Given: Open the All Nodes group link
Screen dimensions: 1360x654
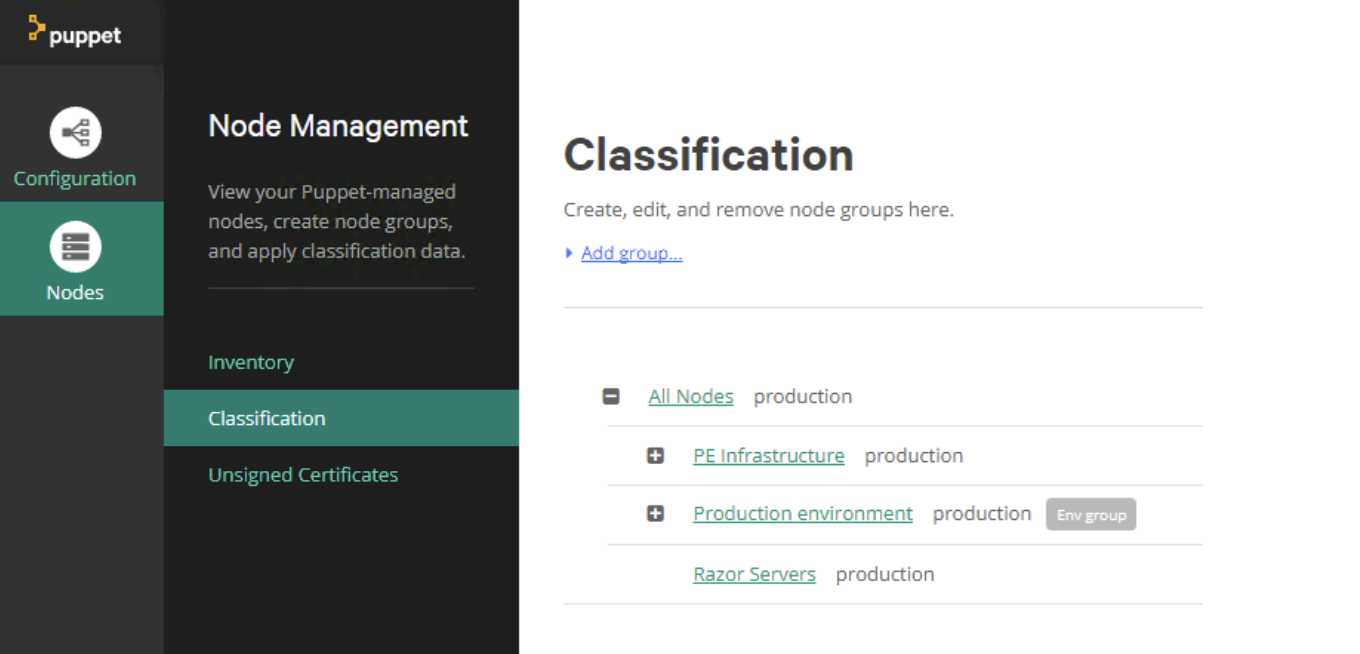Looking at the screenshot, I should tap(691, 396).
